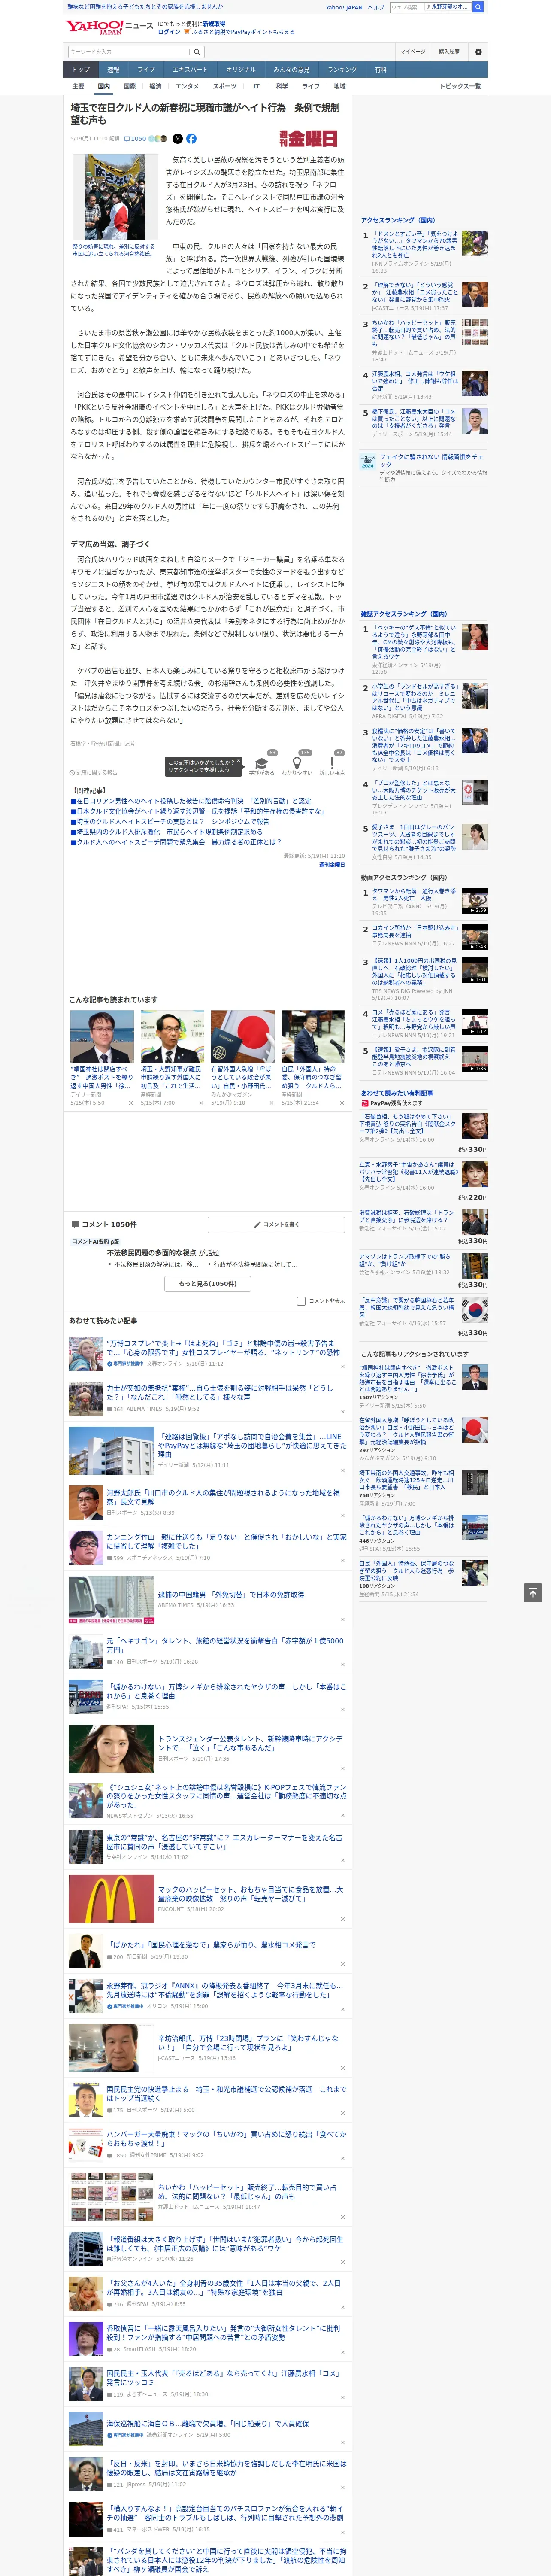The width and height of the screenshot is (551, 2576).
Task: Open the ライブ navigation tab
Action: (146, 70)
